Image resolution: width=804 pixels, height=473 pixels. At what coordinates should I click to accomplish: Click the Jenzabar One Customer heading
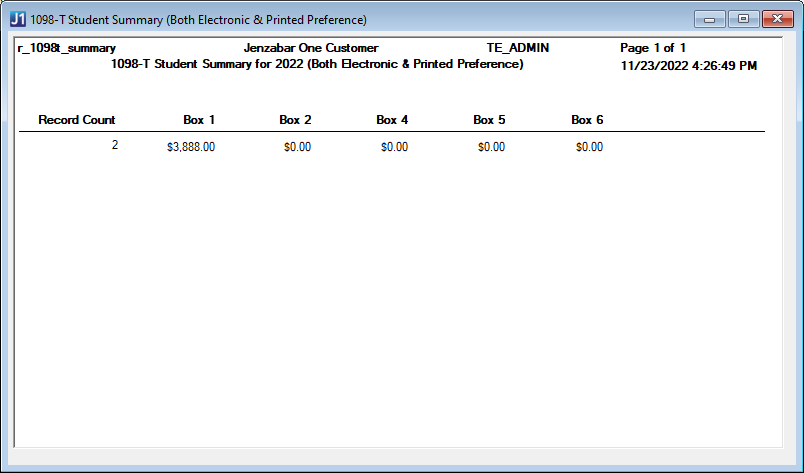click(311, 48)
